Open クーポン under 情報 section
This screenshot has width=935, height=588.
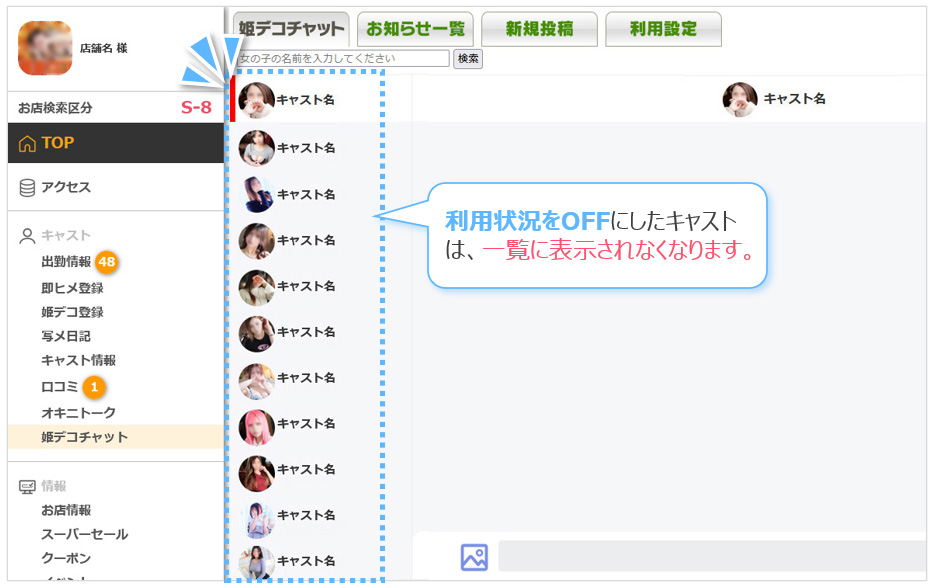pos(66,558)
